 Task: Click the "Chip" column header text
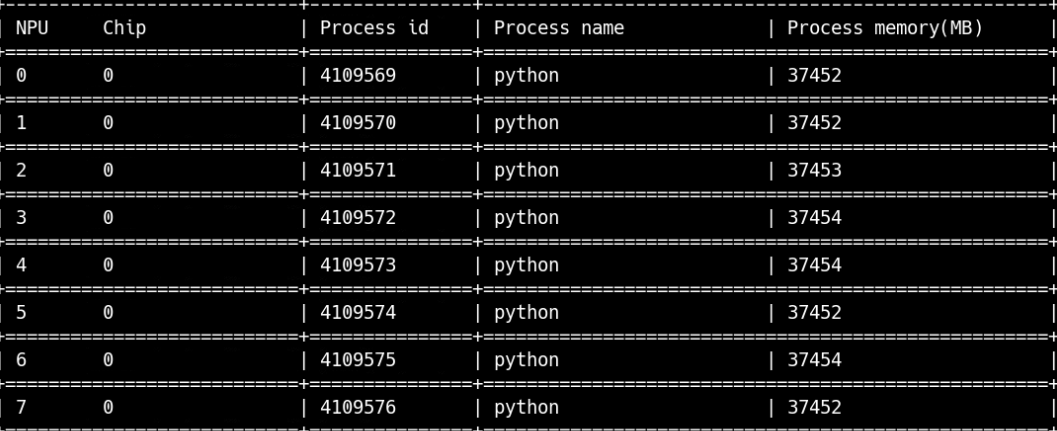pos(124,28)
